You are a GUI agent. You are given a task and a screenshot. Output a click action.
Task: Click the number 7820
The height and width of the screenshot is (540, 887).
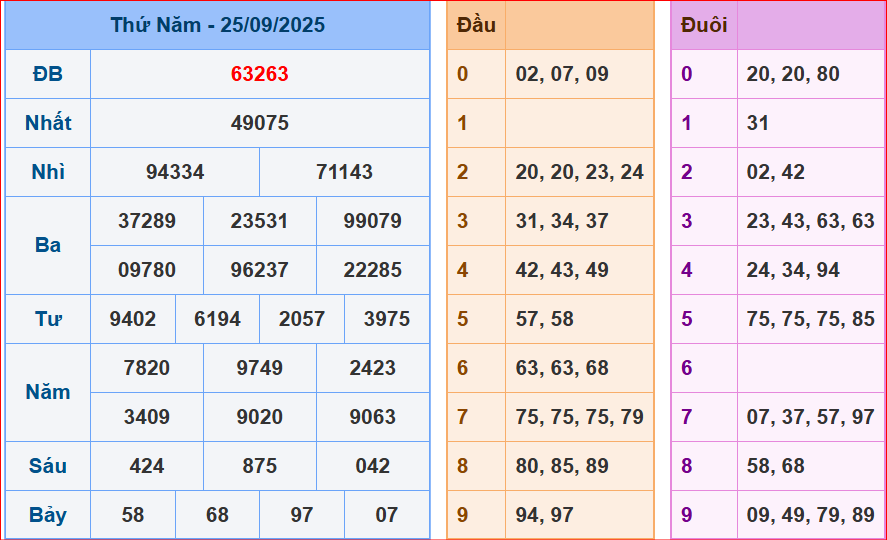(x=147, y=368)
